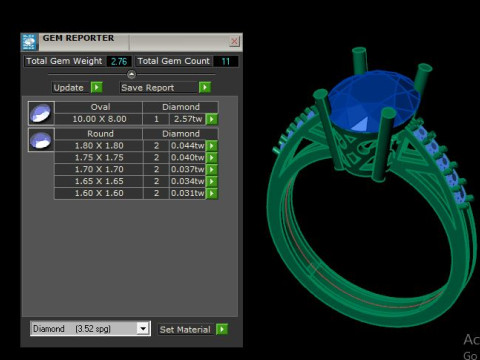The image size is (480, 360).
Task: Click the green arrow for 0.031tw row
Action: pos(212,193)
